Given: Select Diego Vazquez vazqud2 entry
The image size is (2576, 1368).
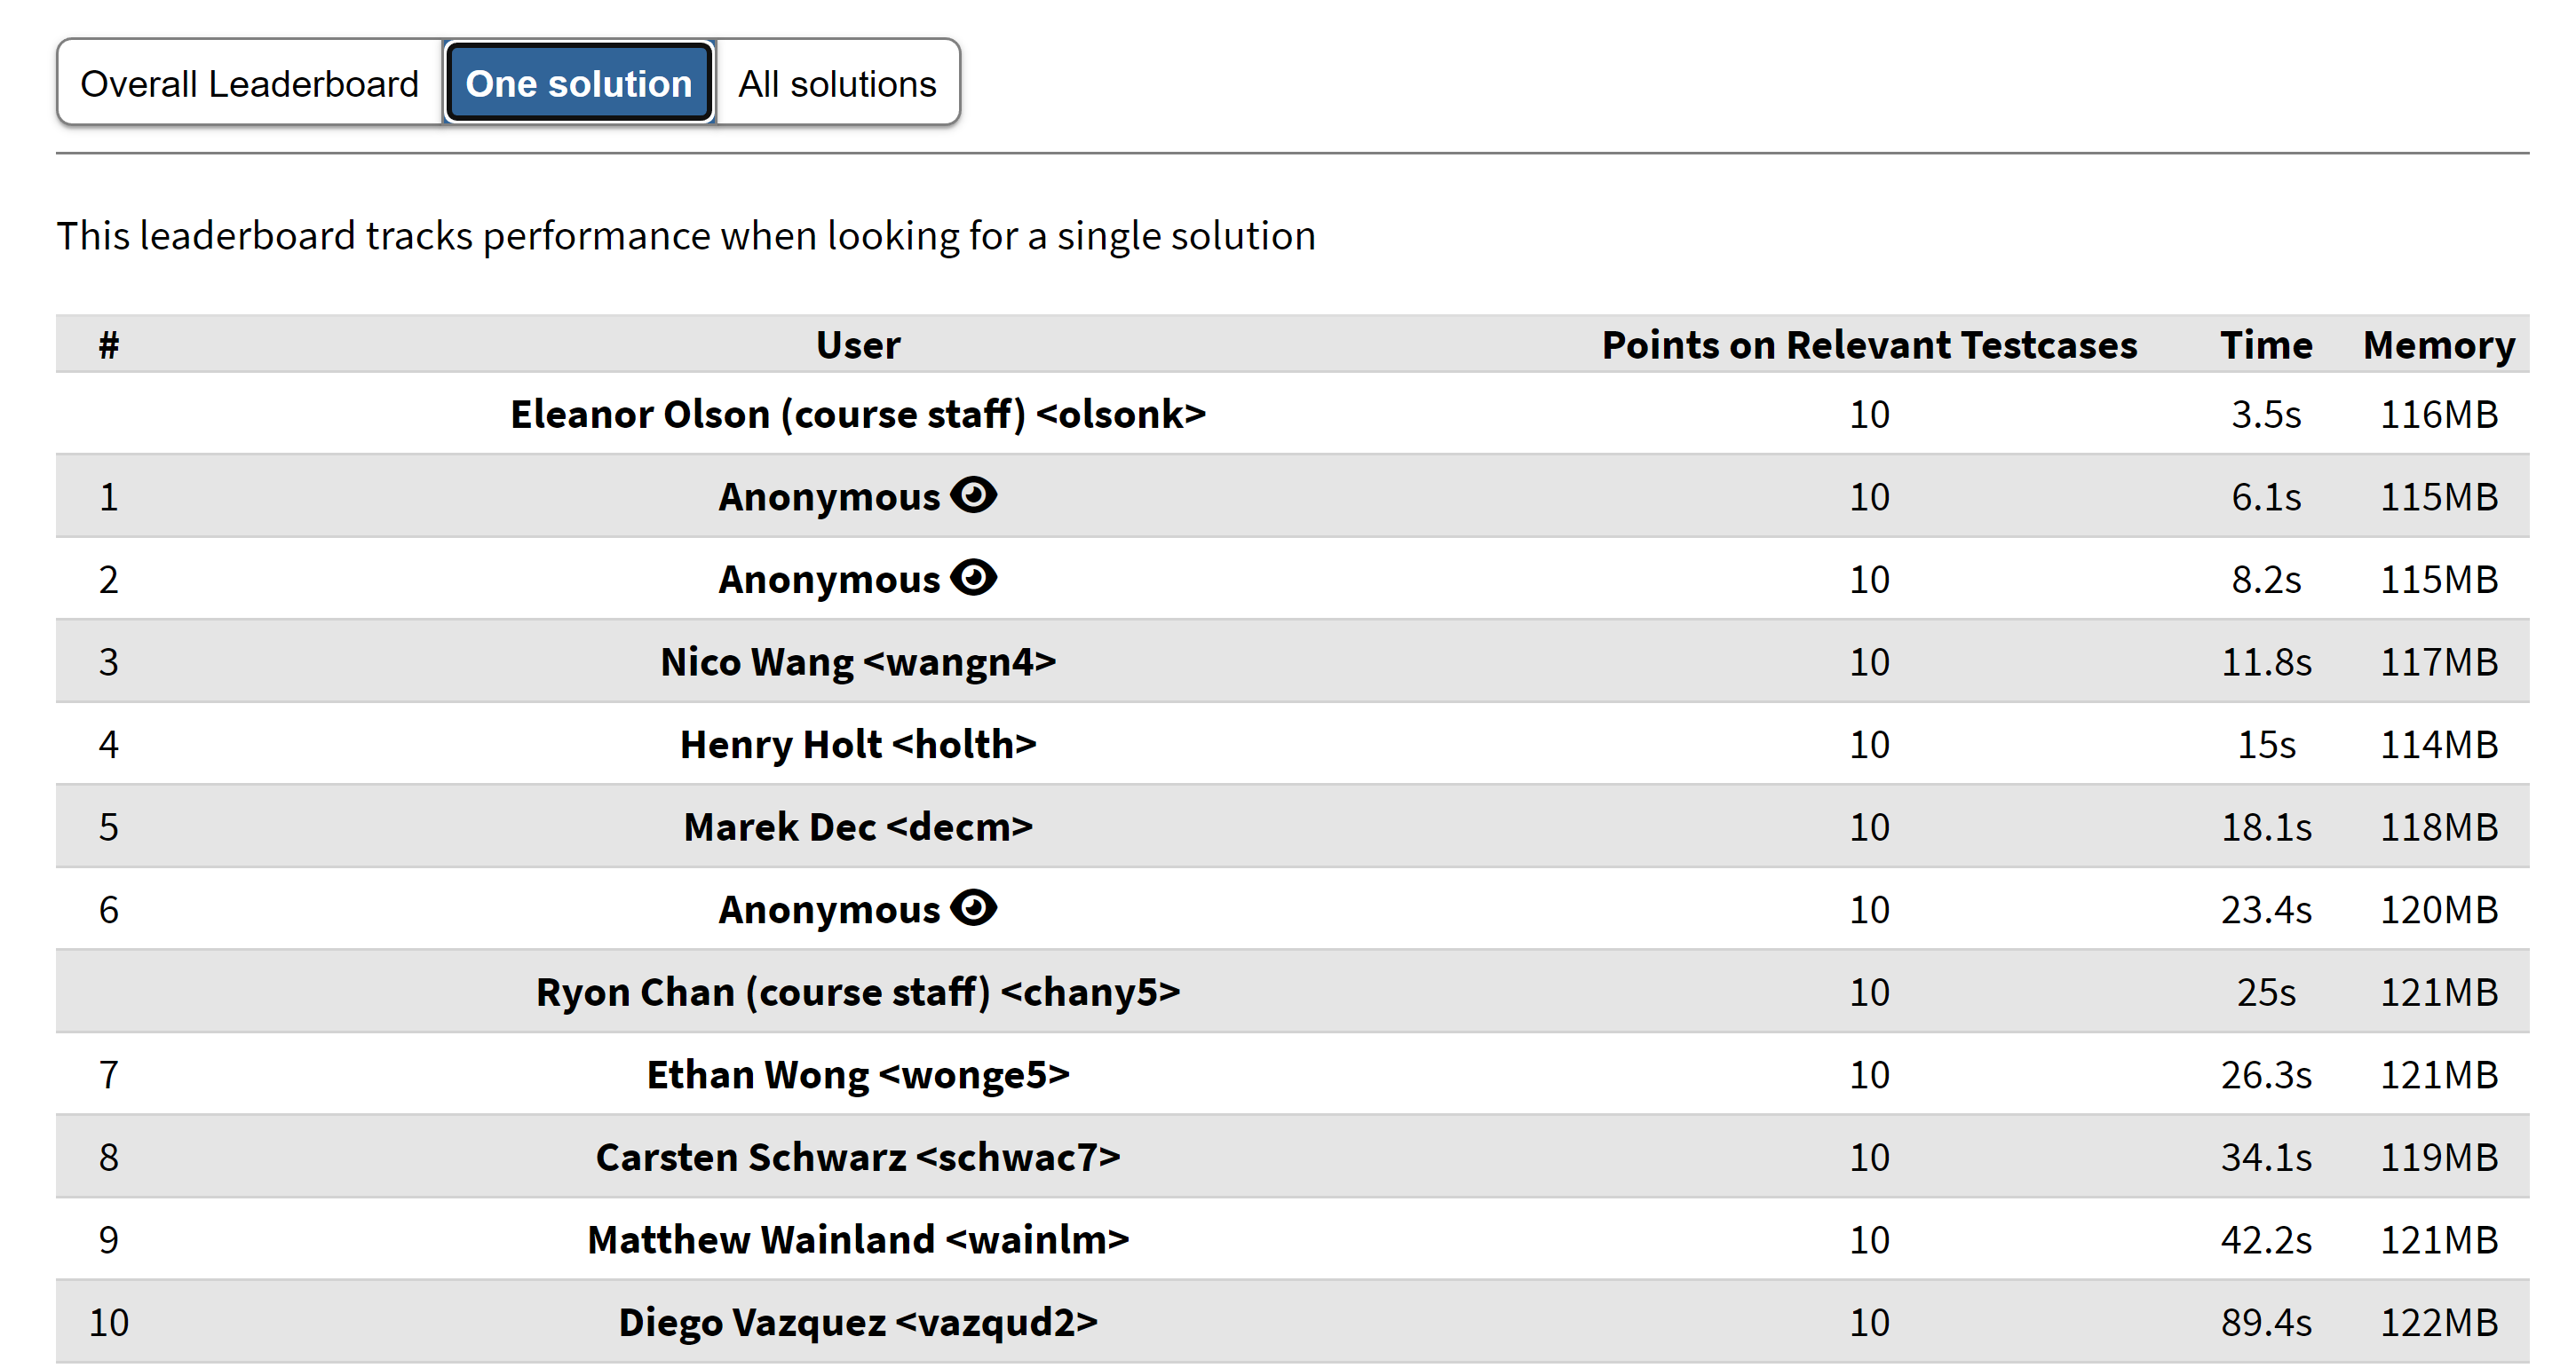Looking at the screenshot, I should point(858,1322).
